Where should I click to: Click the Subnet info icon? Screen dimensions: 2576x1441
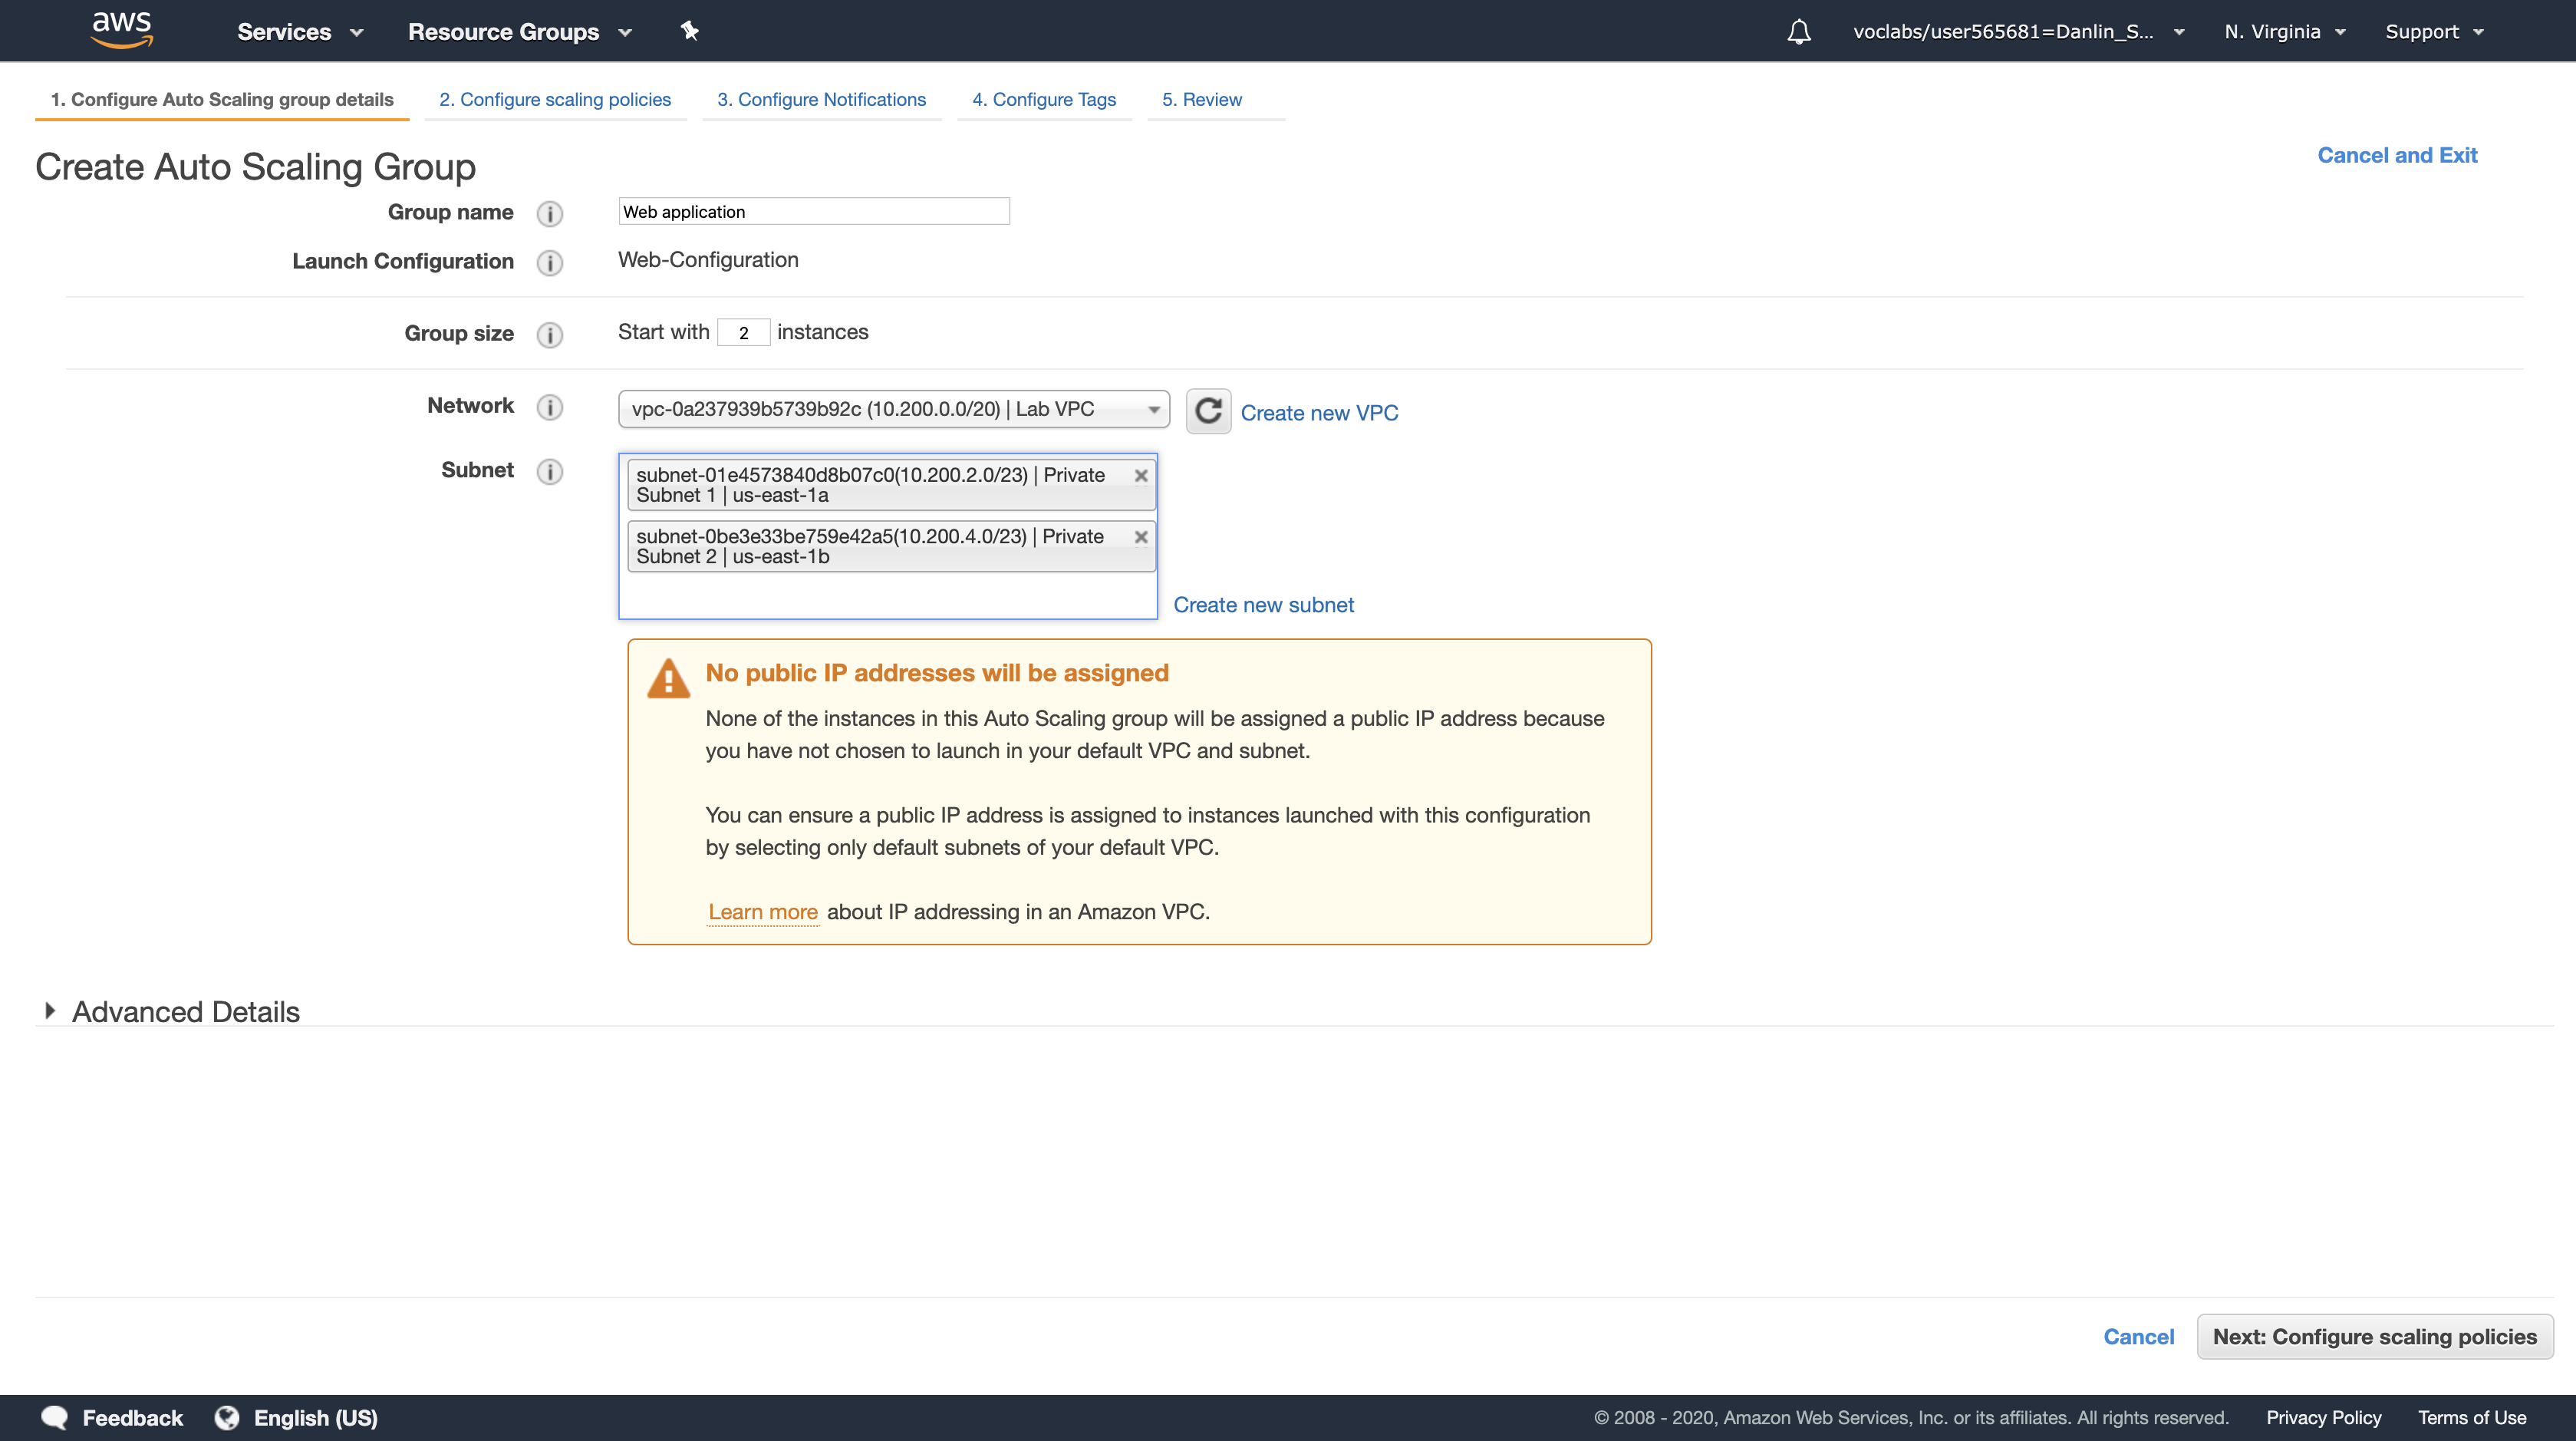pyautogui.click(x=550, y=471)
